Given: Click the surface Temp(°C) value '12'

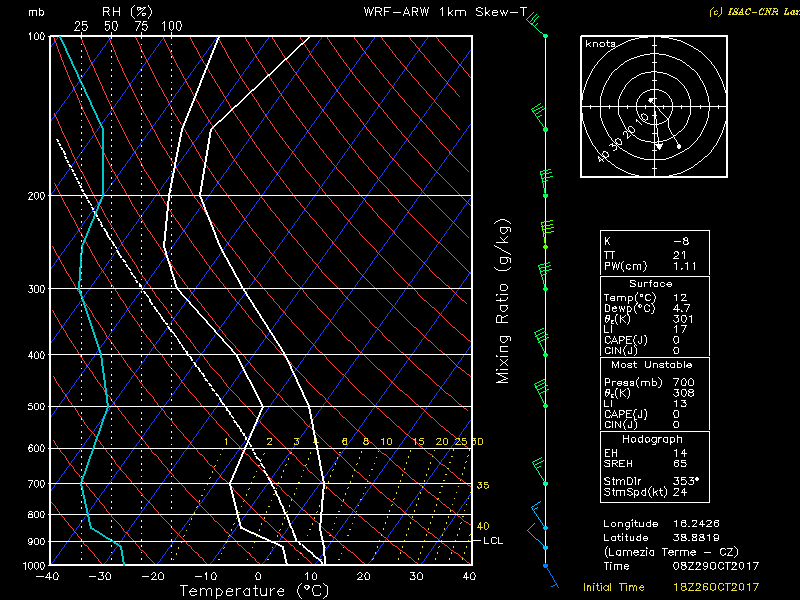Looking at the screenshot, I should click(680, 297).
